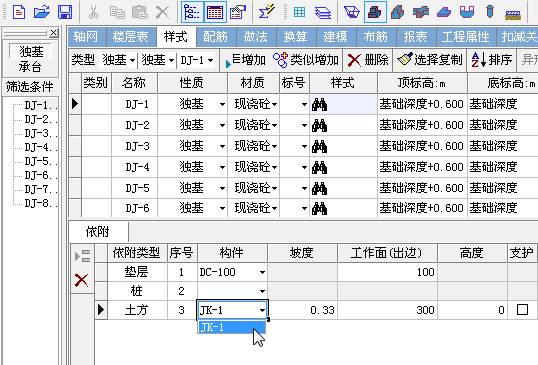The height and width of the screenshot is (365, 538).
Task: Click binoculars style icon for DJ-5
Action: (319, 189)
